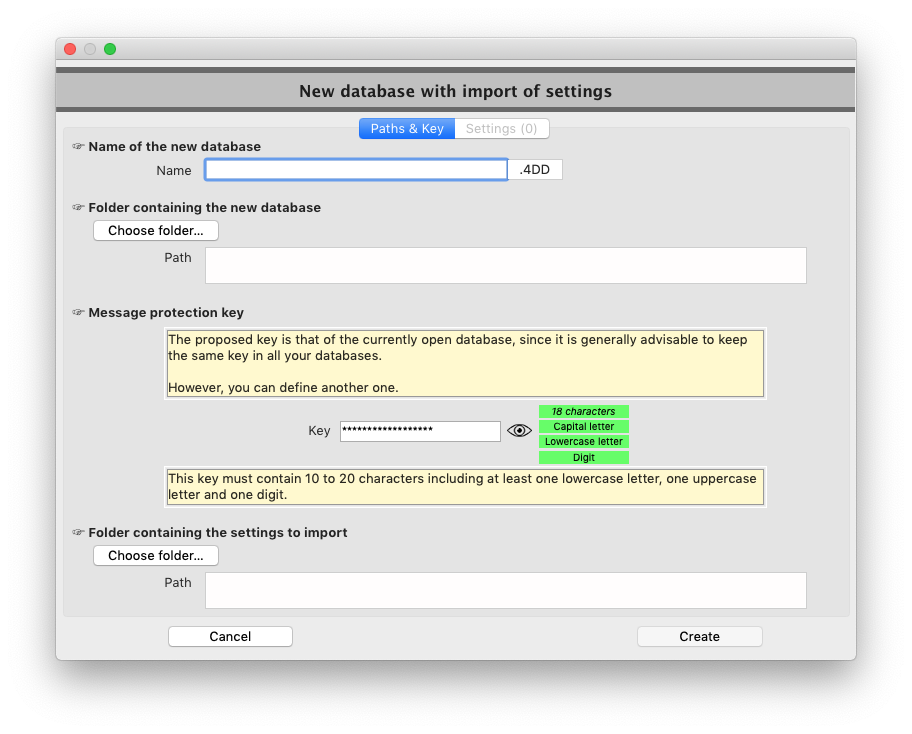Click the pointing hand icon beside "Name of the new database"
912x734 pixels.
tap(78, 146)
